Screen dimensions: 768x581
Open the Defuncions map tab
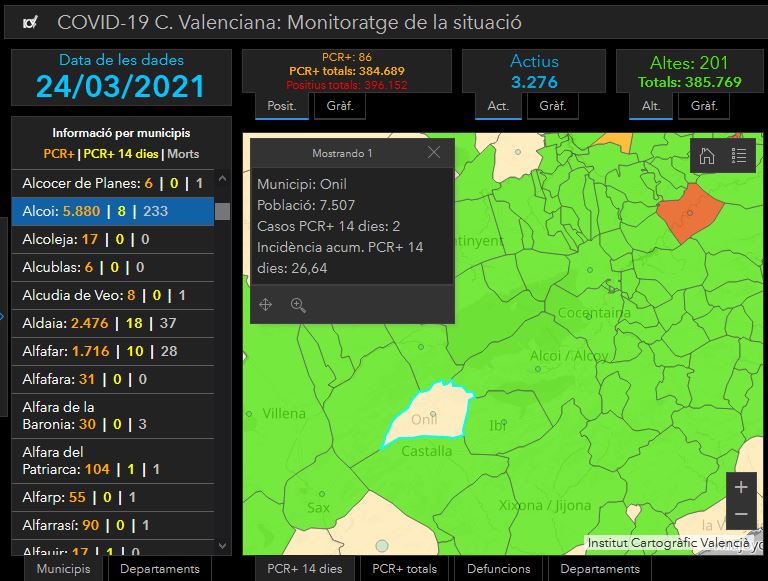498,568
